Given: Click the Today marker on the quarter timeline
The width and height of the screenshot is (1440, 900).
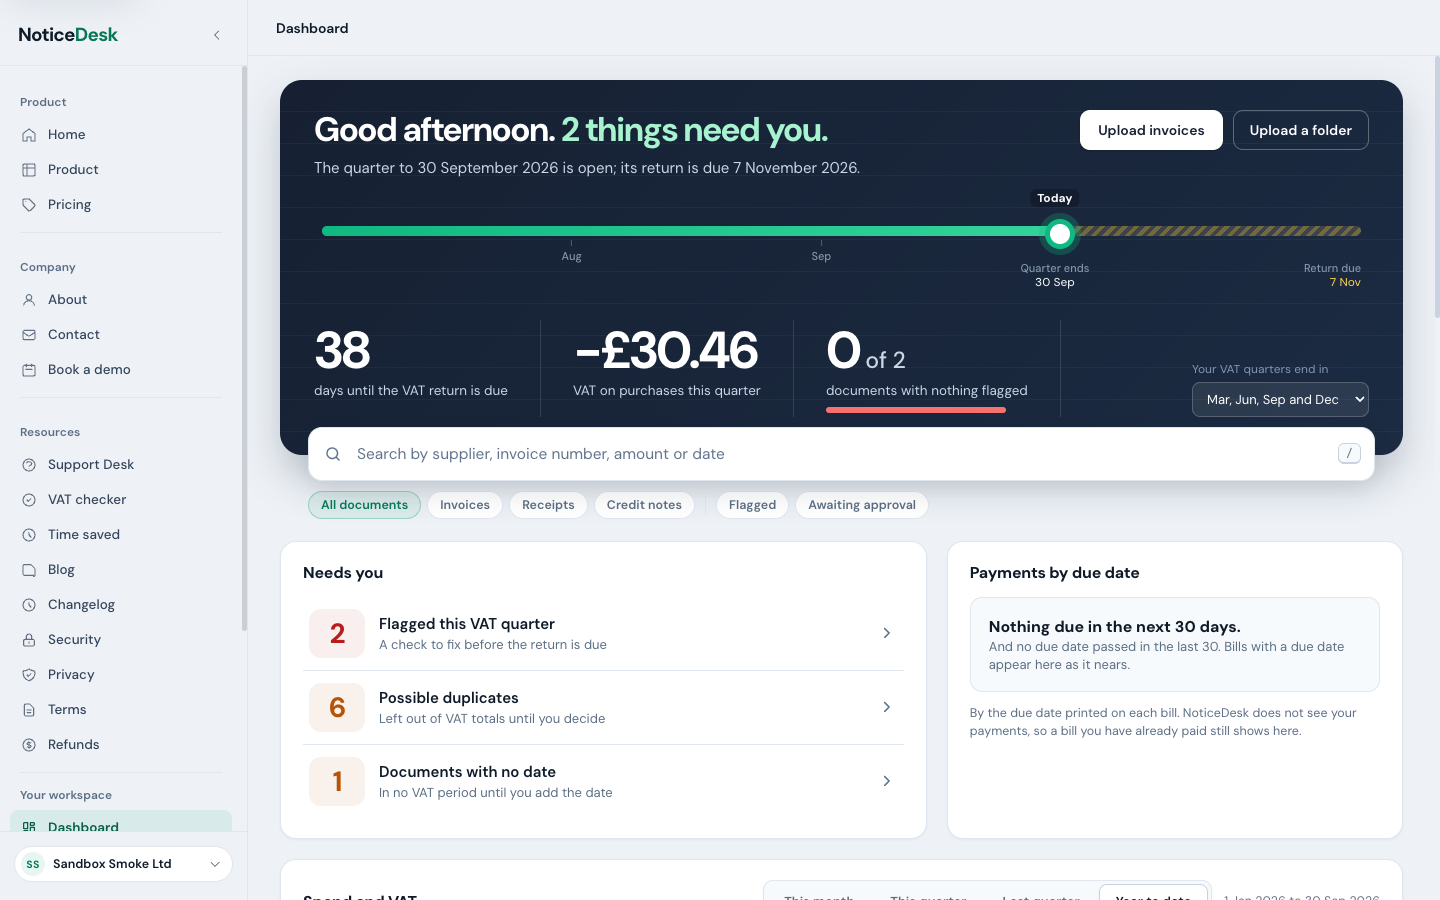Looking at the screenshot, I should (x=1059, y=234).
